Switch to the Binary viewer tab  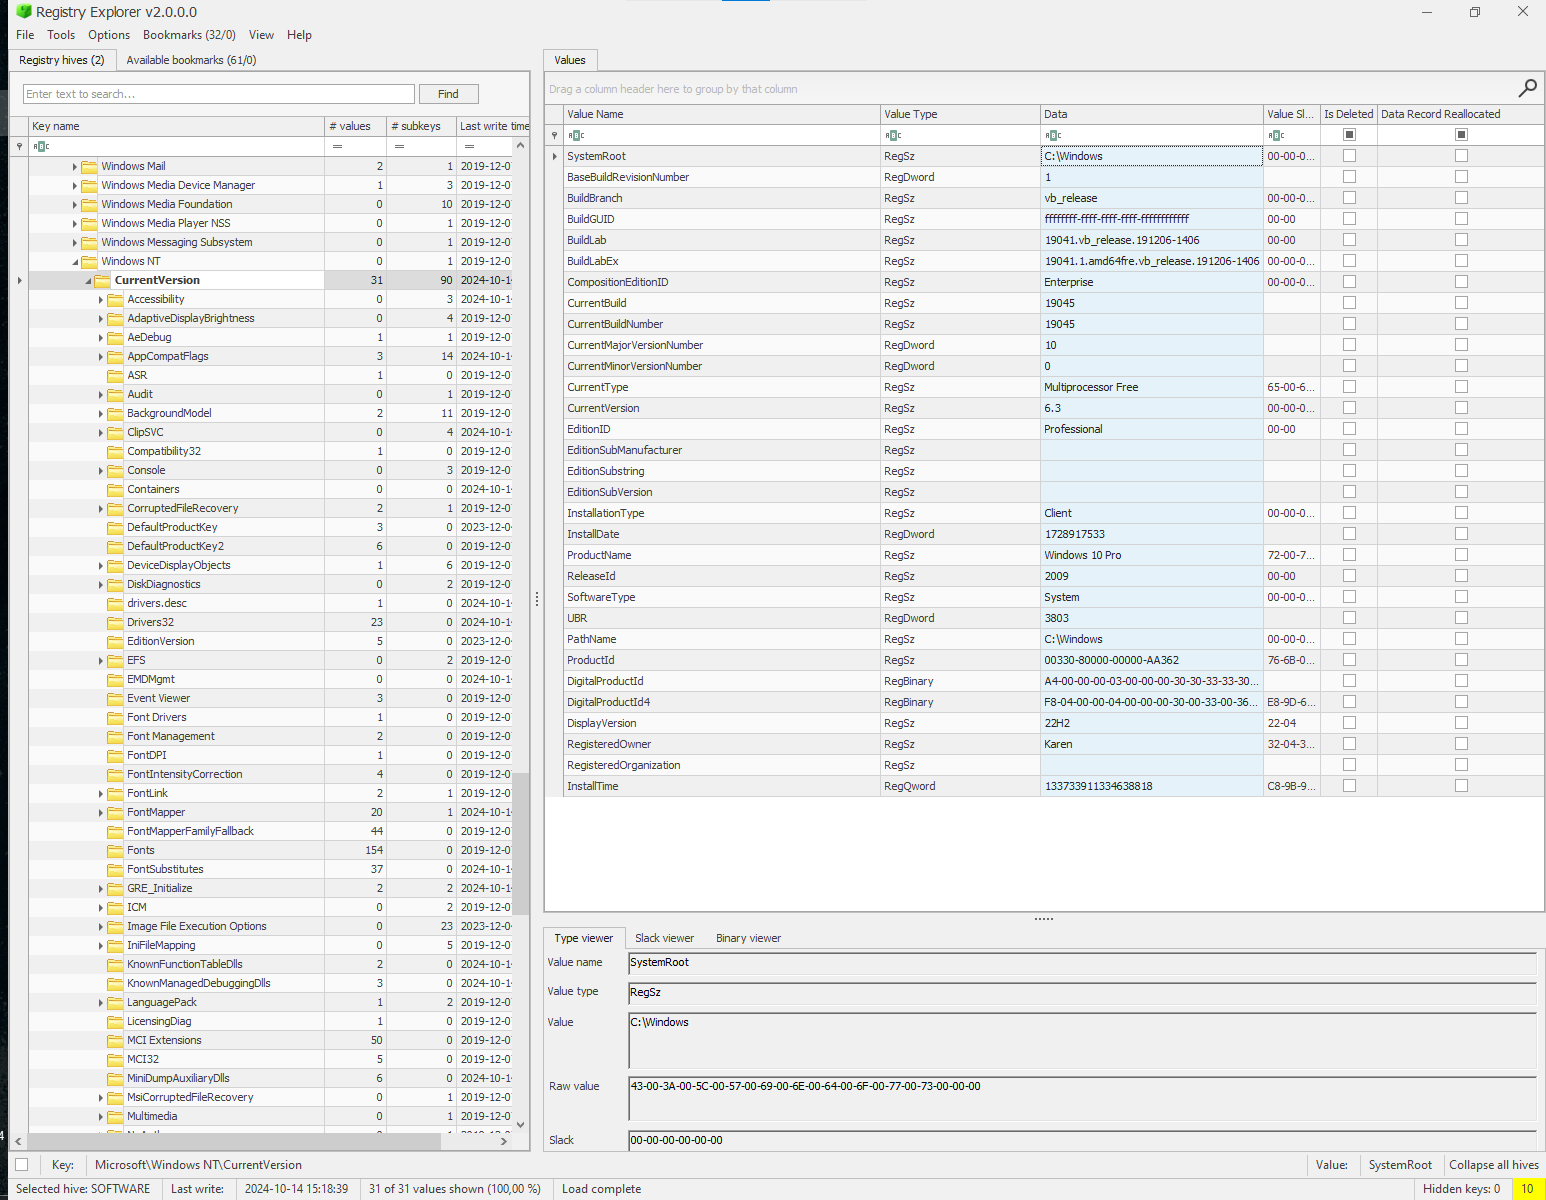(748, 938)
